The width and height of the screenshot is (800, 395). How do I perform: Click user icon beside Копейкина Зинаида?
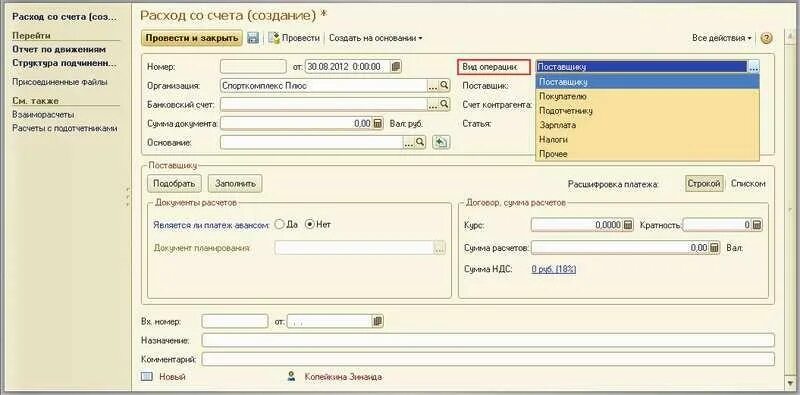pyautogui.click(x=291, y=377)
